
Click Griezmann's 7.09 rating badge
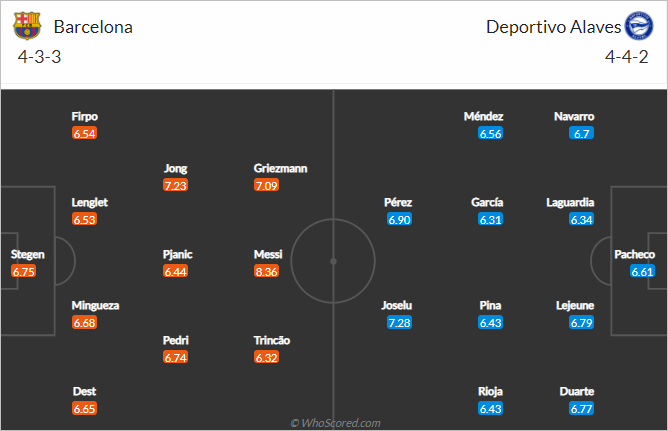coord(267,185)
